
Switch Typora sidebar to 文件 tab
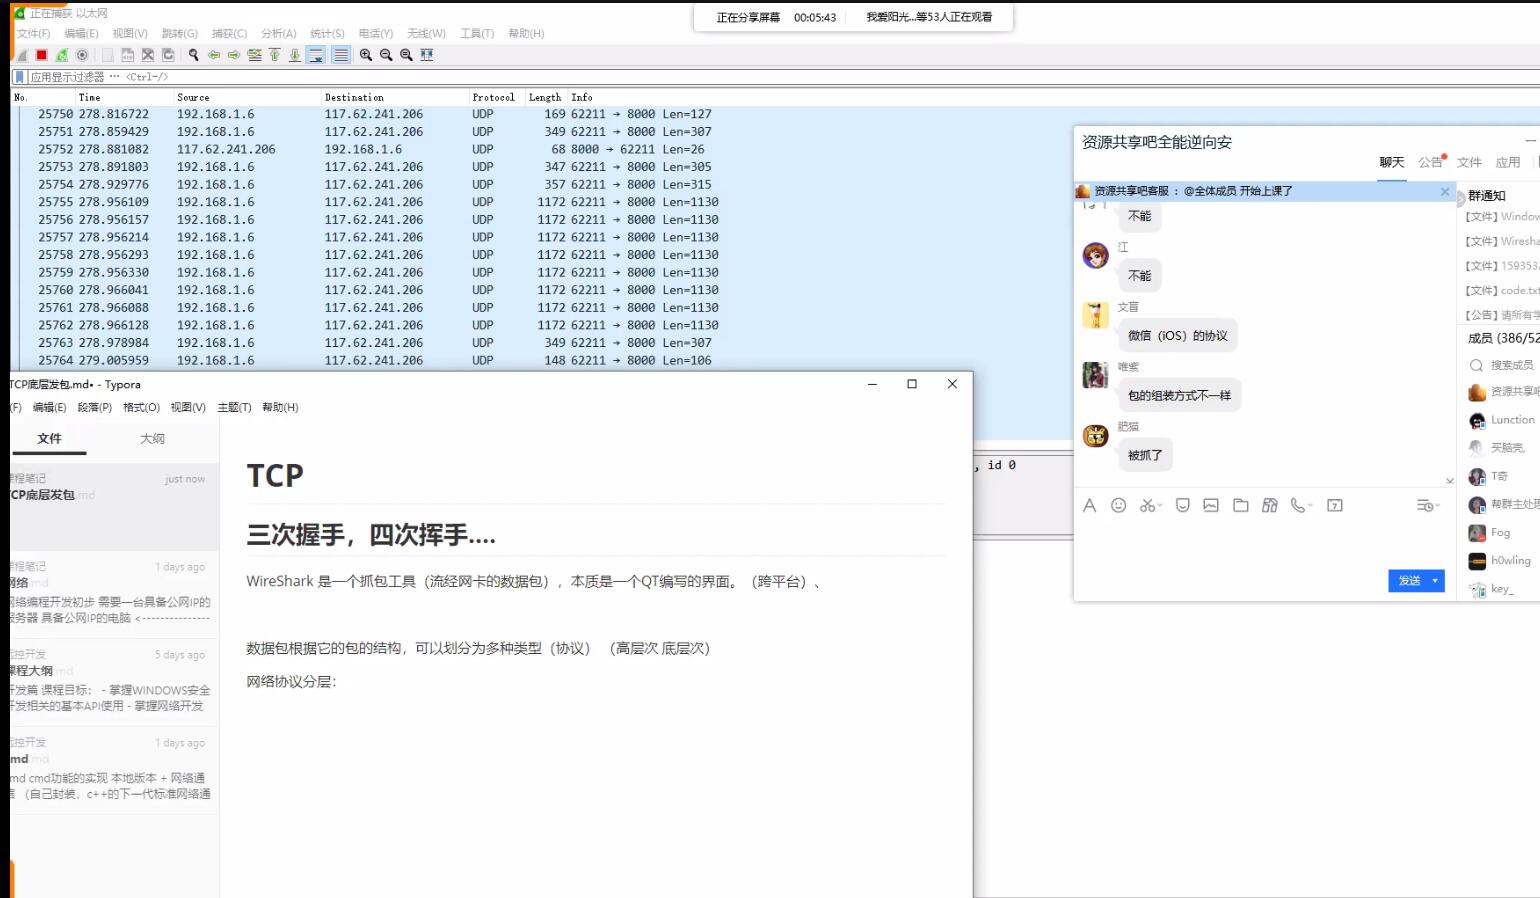coord(49,438)
